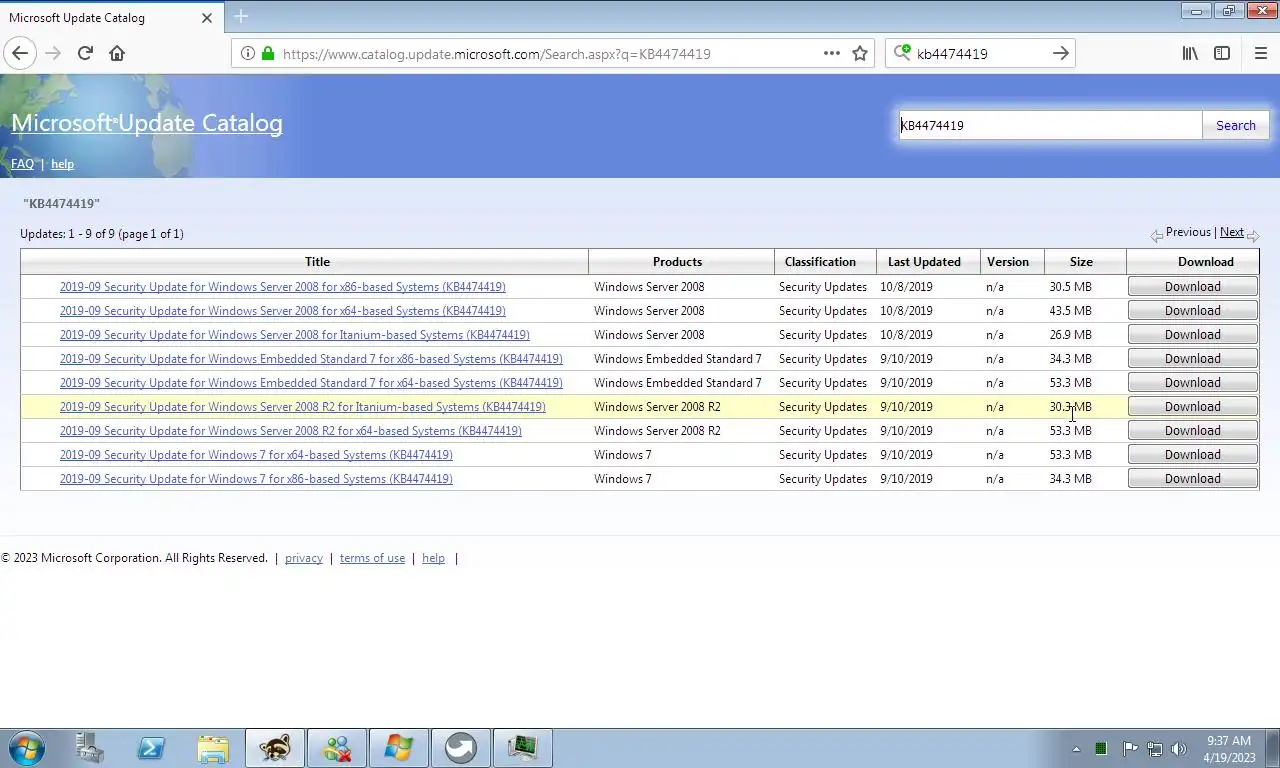The width and height of the screenshot is (1280, 768).
Task: Open Server Manager from the taskbar
Action: (90, 748)
